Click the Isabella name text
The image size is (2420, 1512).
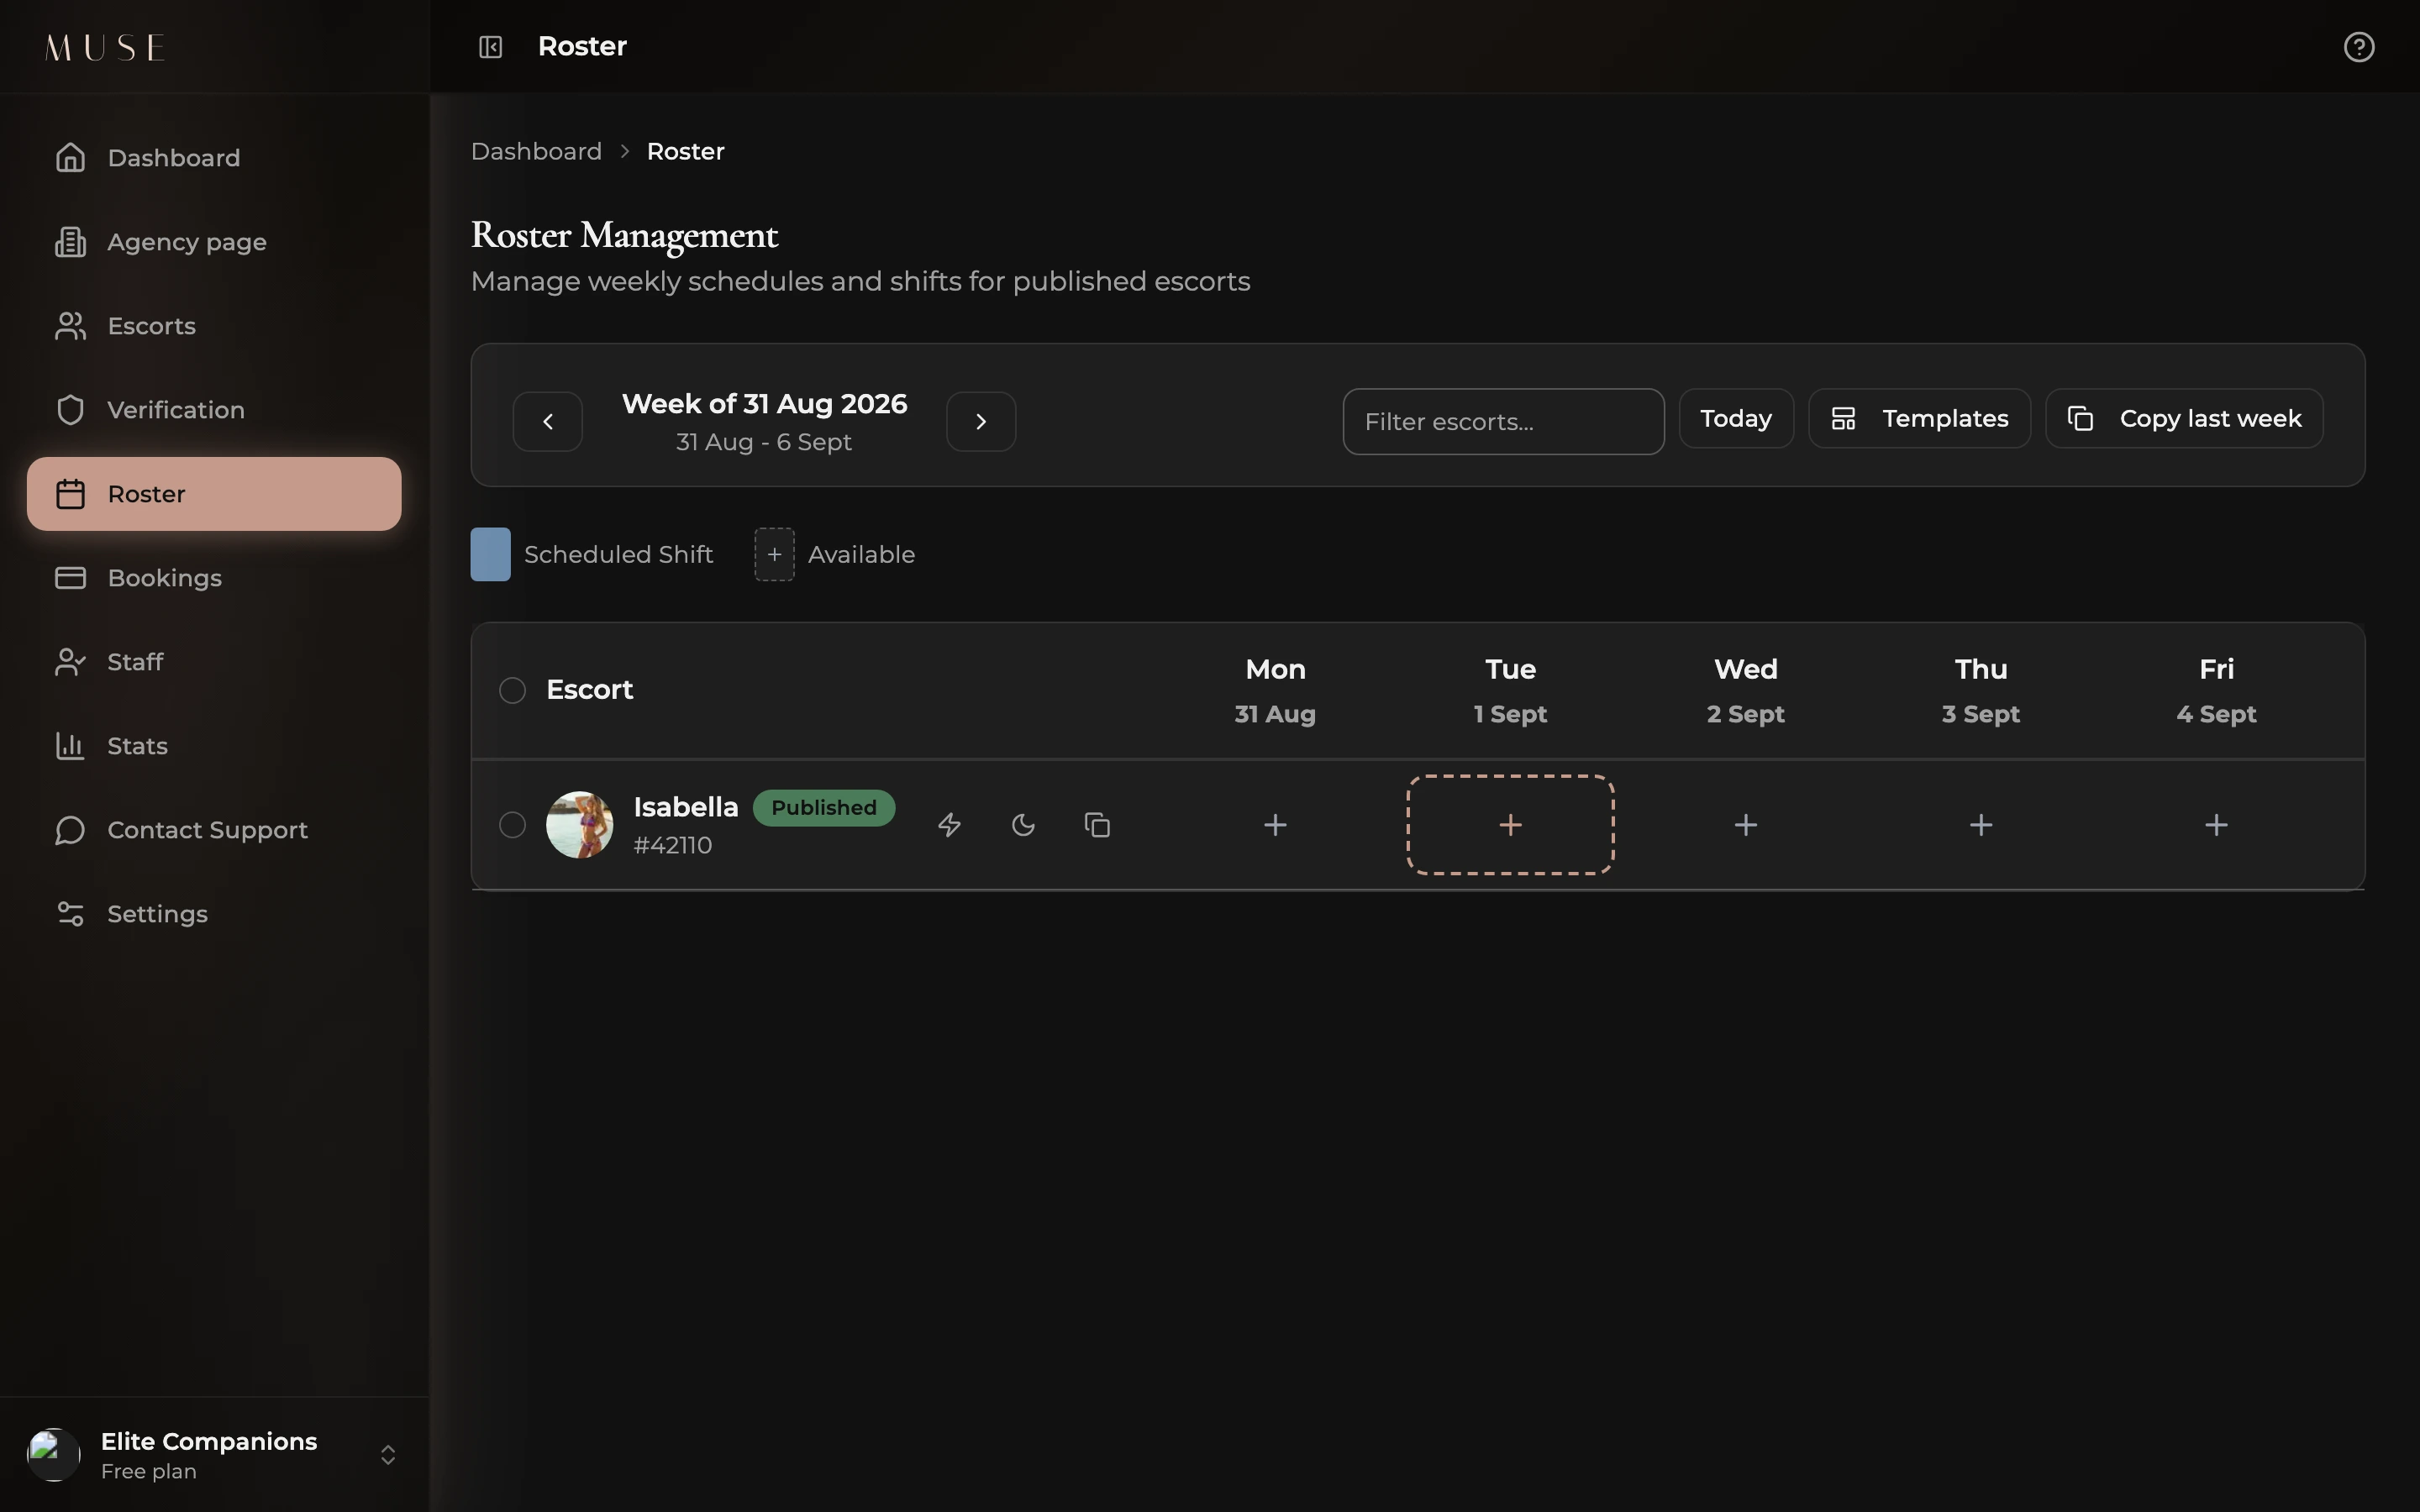coord(686,808)
